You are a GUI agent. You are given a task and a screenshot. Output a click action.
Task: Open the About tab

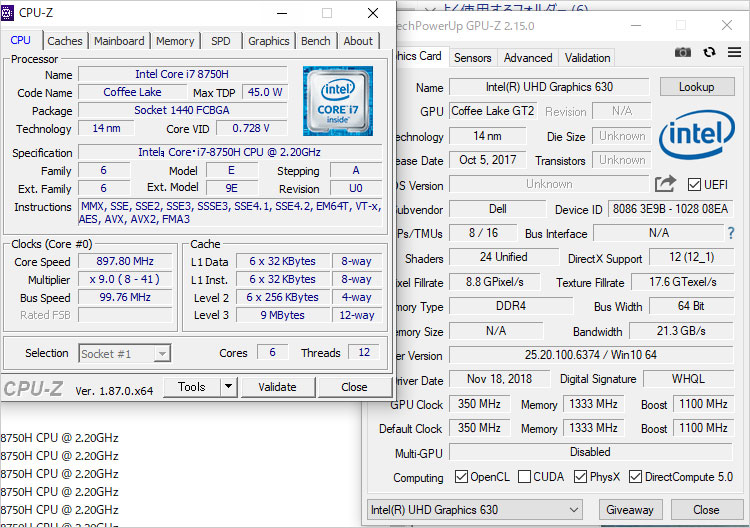[x=358, y=41]
